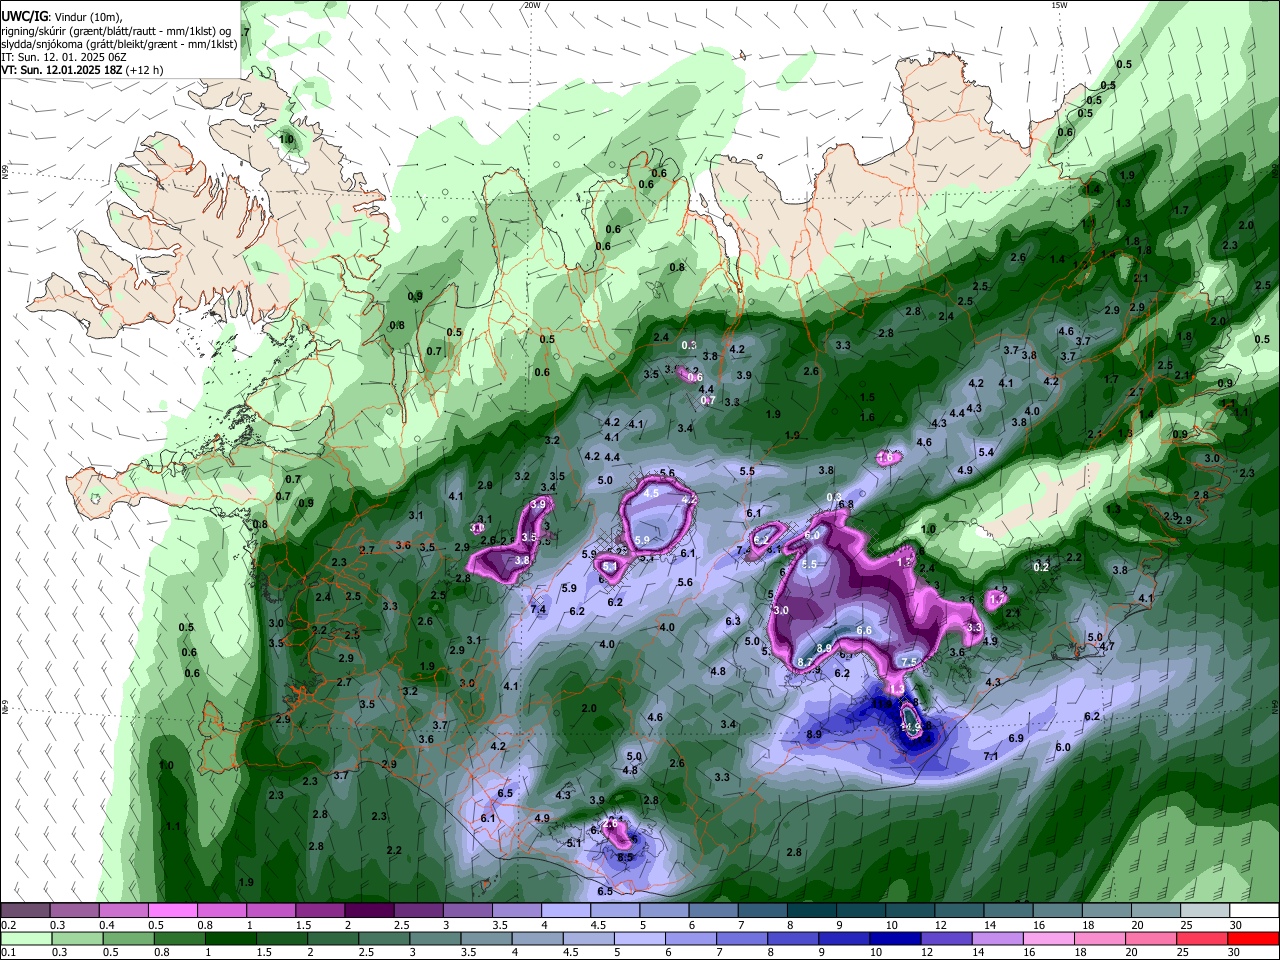1280x960 pixels.
Task: Click the '6.0' value in the southeast
Action: pyautogui.click(x=1063, y=747)
